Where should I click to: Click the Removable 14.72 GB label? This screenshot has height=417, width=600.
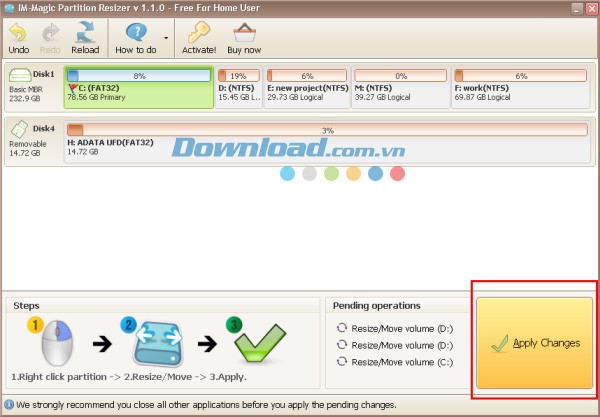point(28,148)
